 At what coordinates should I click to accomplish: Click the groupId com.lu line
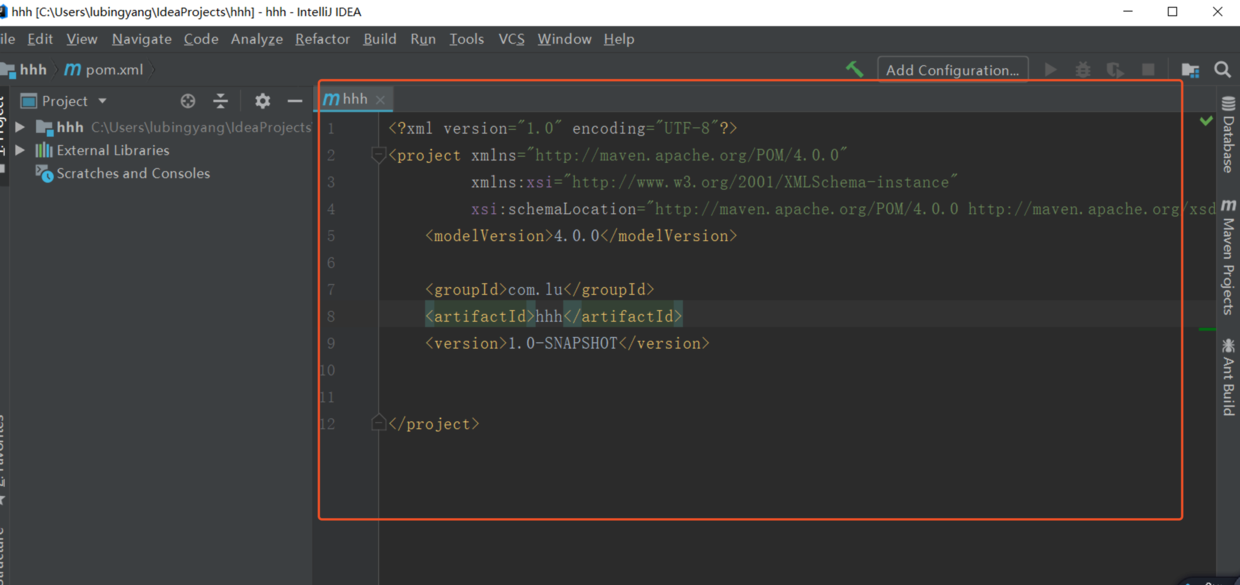[x=540, y=289]
